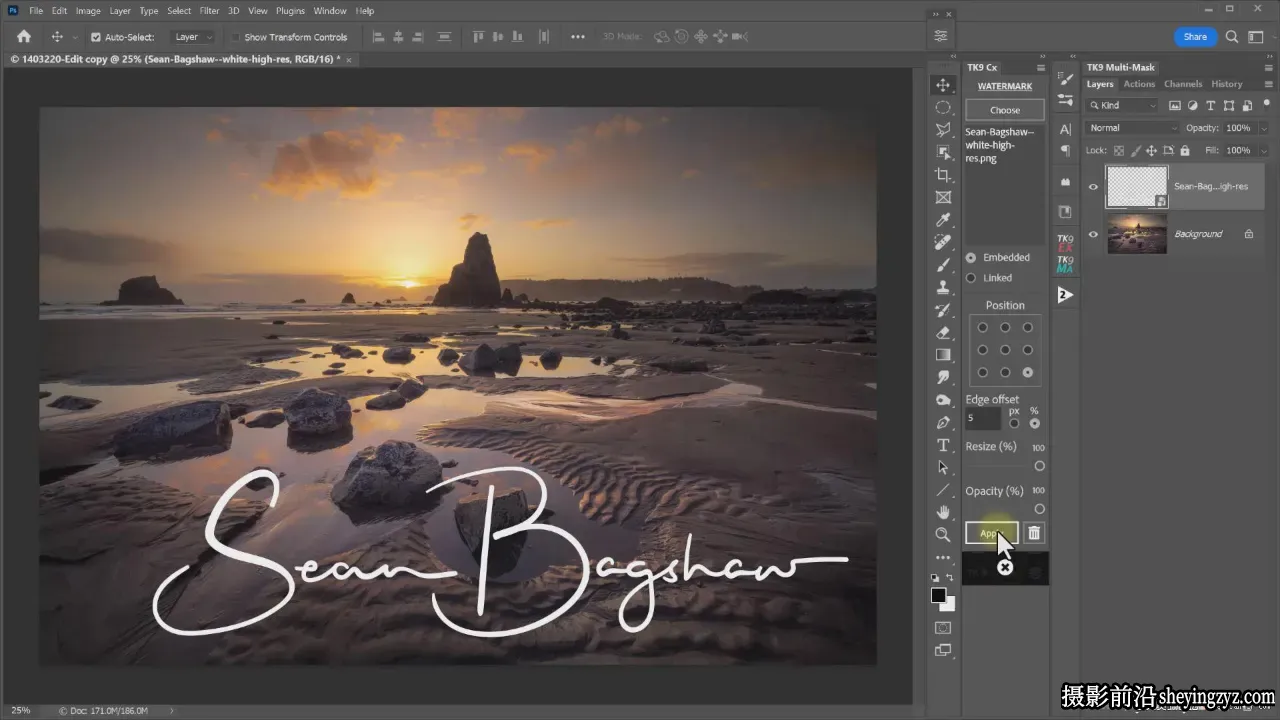The image size is (1280, 720).
Task: Select the Path Selection tool
Action: [x=943, y=467]
